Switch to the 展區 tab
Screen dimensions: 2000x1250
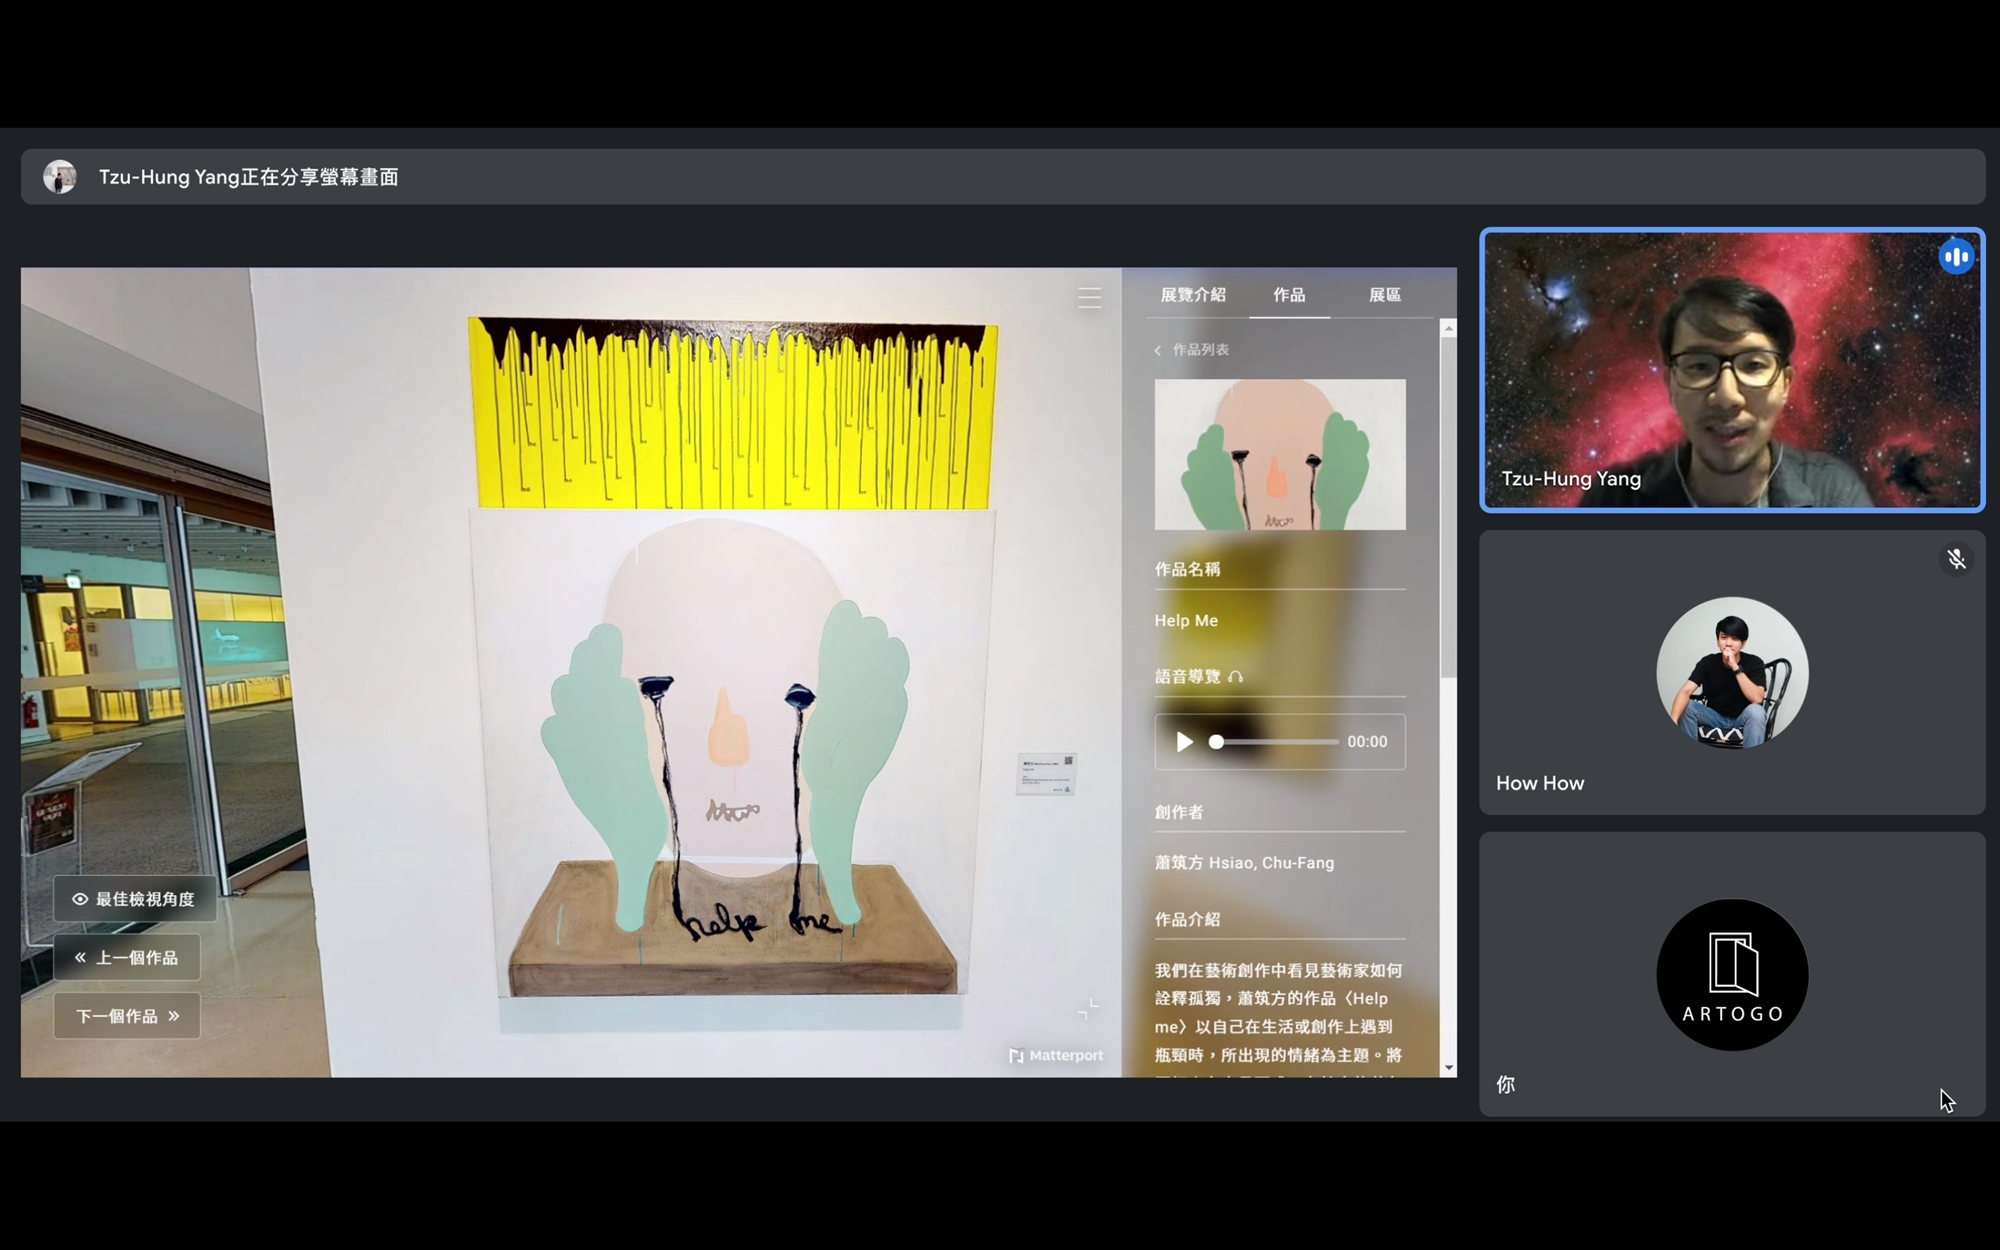point(1384,295)
